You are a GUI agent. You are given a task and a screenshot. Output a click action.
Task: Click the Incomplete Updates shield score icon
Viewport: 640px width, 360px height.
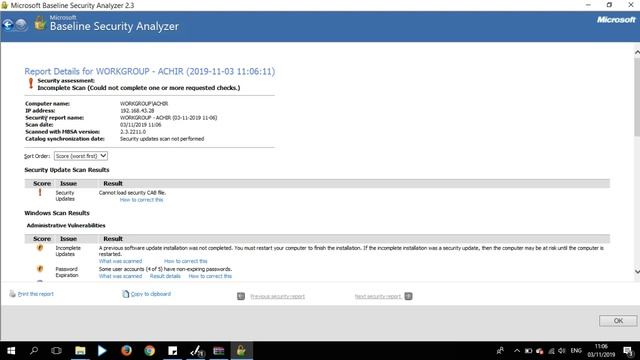pyautogui.click(x=40, y=248)
